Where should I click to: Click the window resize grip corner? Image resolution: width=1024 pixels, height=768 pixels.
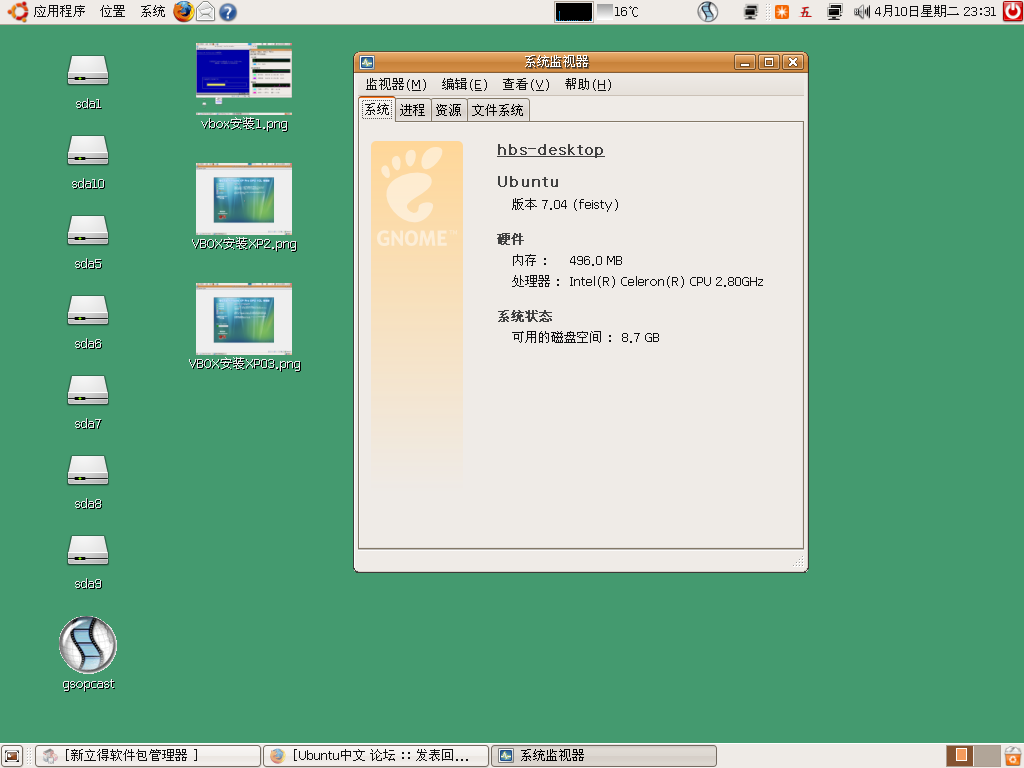[x=798, y=561]
